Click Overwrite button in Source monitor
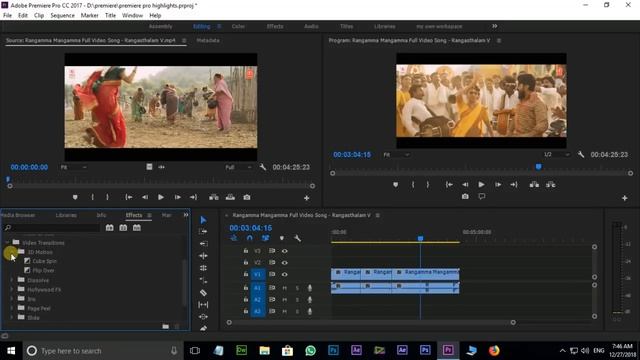 click(230, 197)
